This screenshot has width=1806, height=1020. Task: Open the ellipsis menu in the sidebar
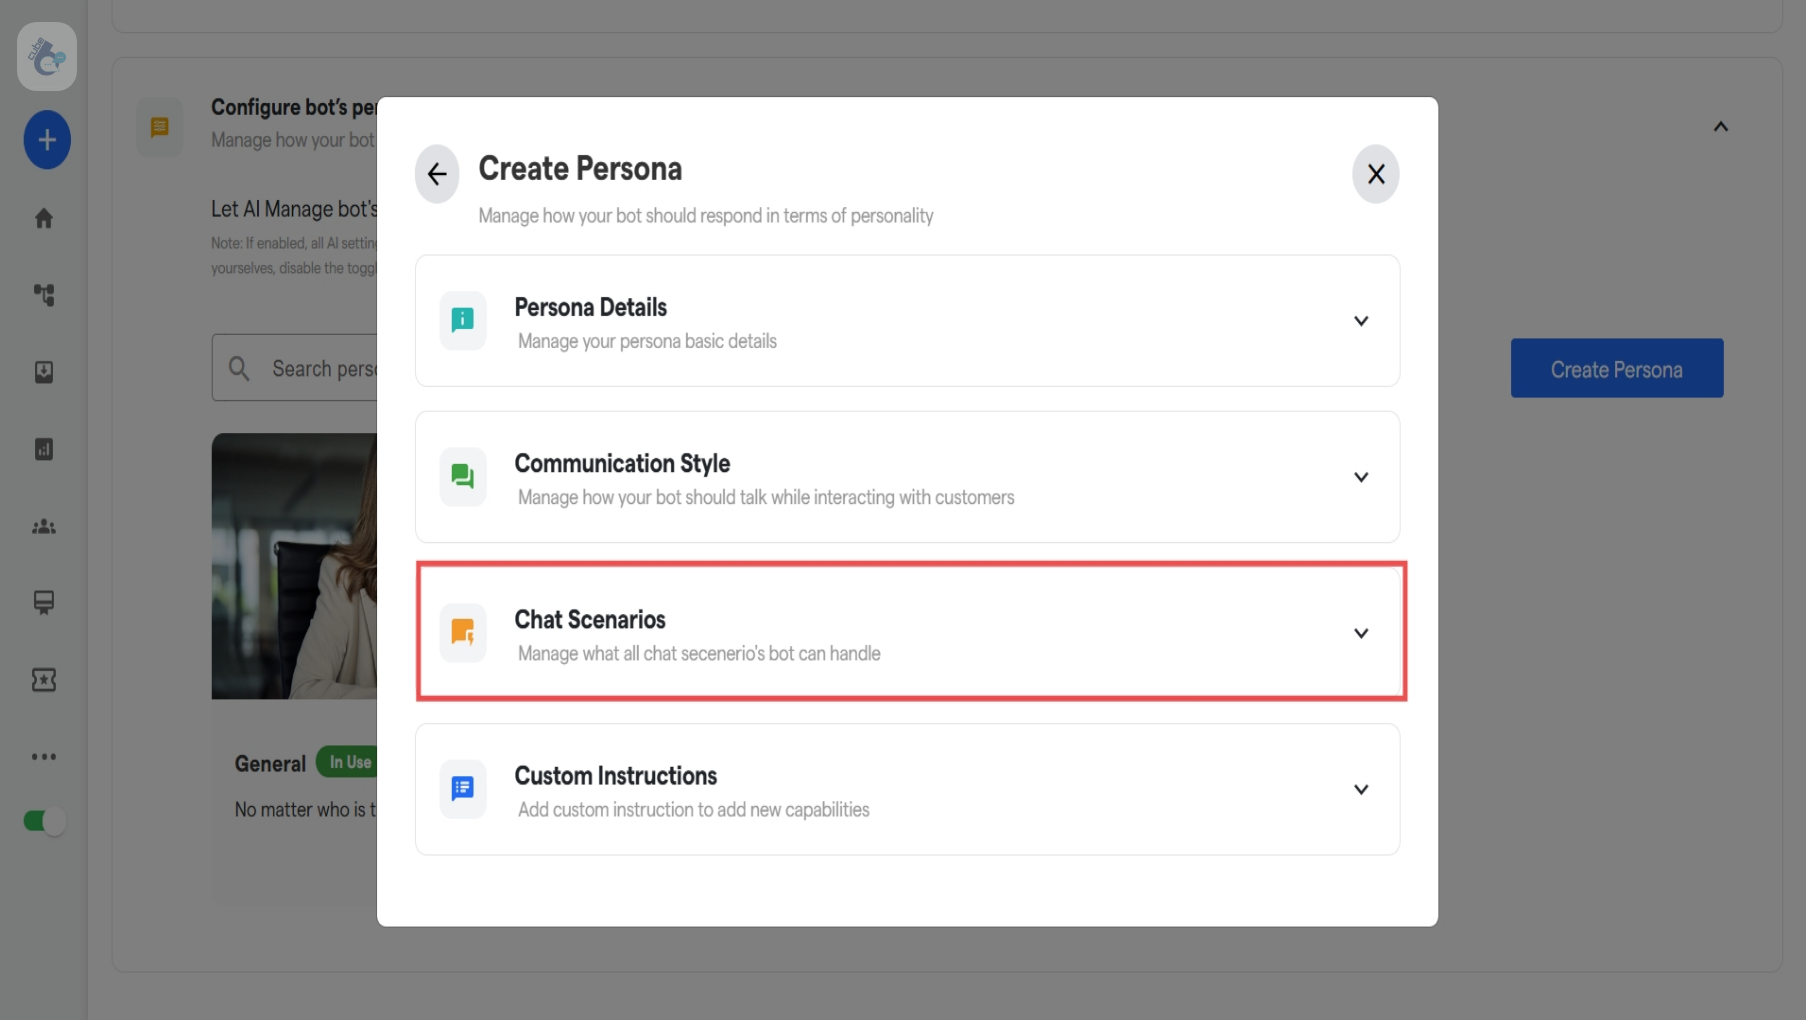[x=44, y=757]
